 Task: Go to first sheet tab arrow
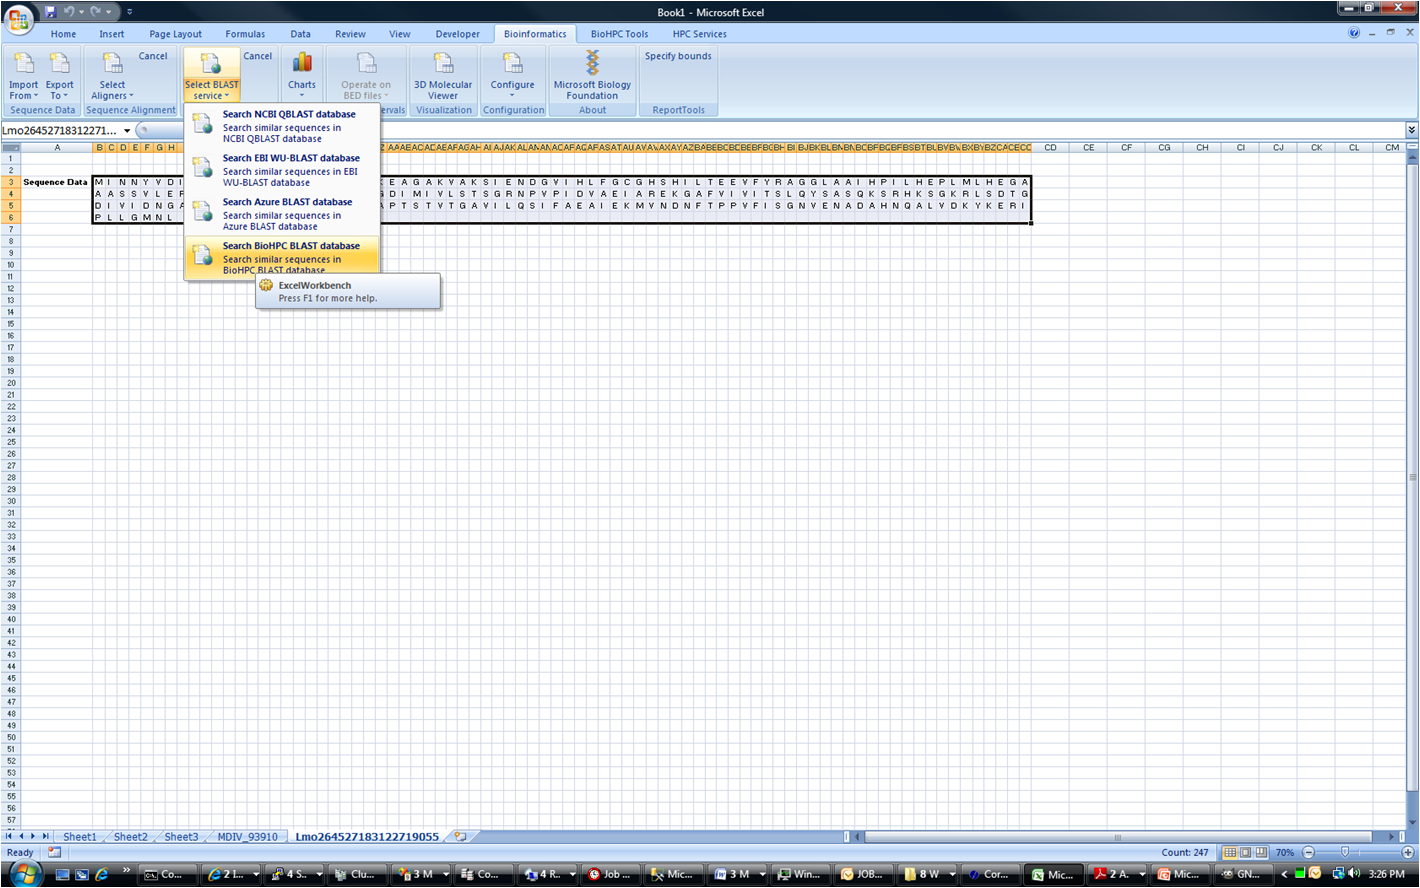point(9,836)
